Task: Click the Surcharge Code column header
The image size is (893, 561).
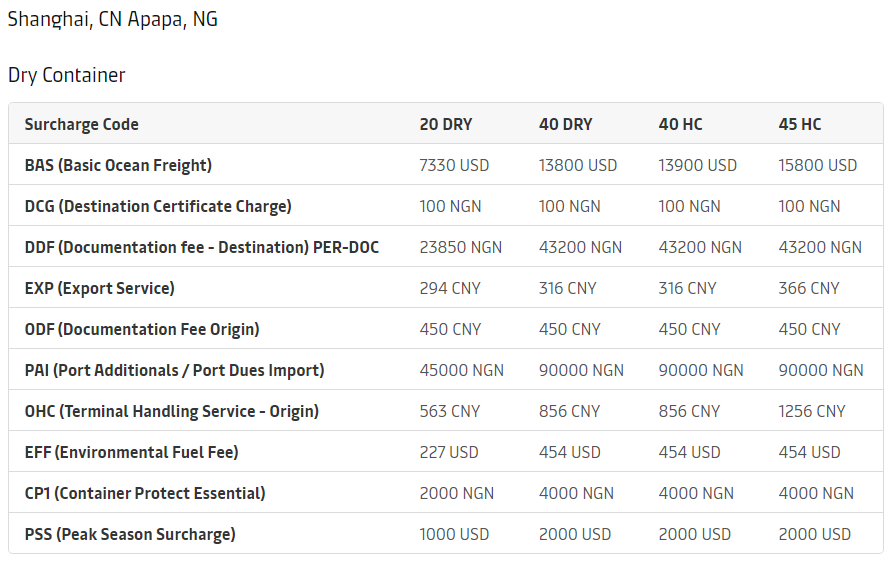Action: pos(82,125)
